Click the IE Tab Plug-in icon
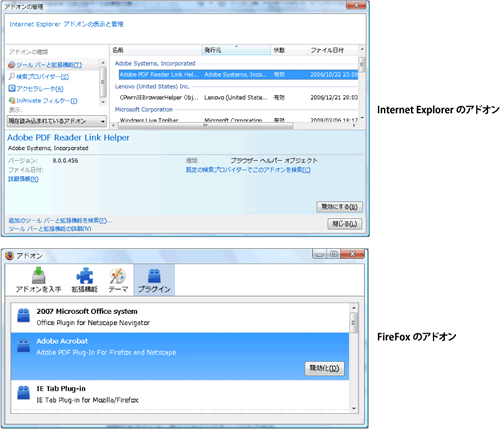 tap(23, 393)
